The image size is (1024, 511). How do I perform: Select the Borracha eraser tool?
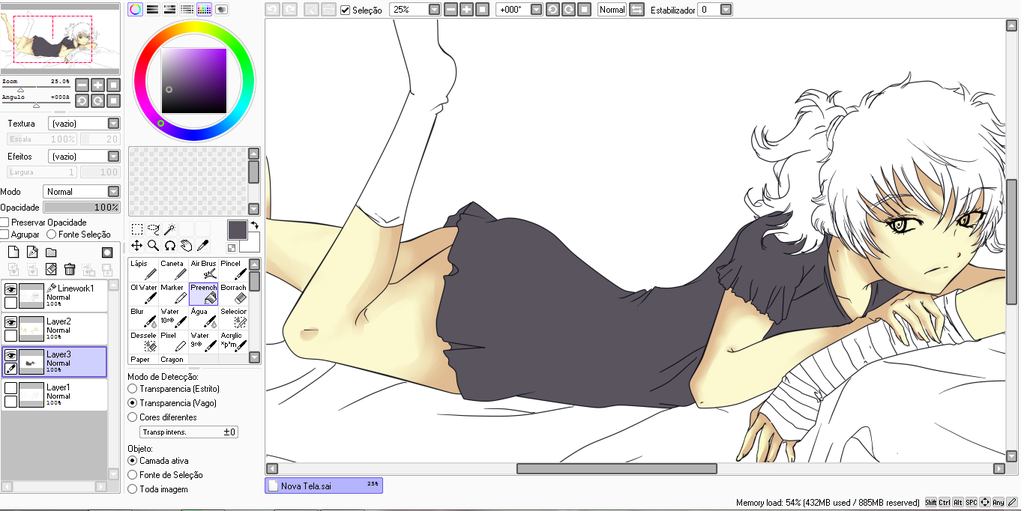click(233, 294)
